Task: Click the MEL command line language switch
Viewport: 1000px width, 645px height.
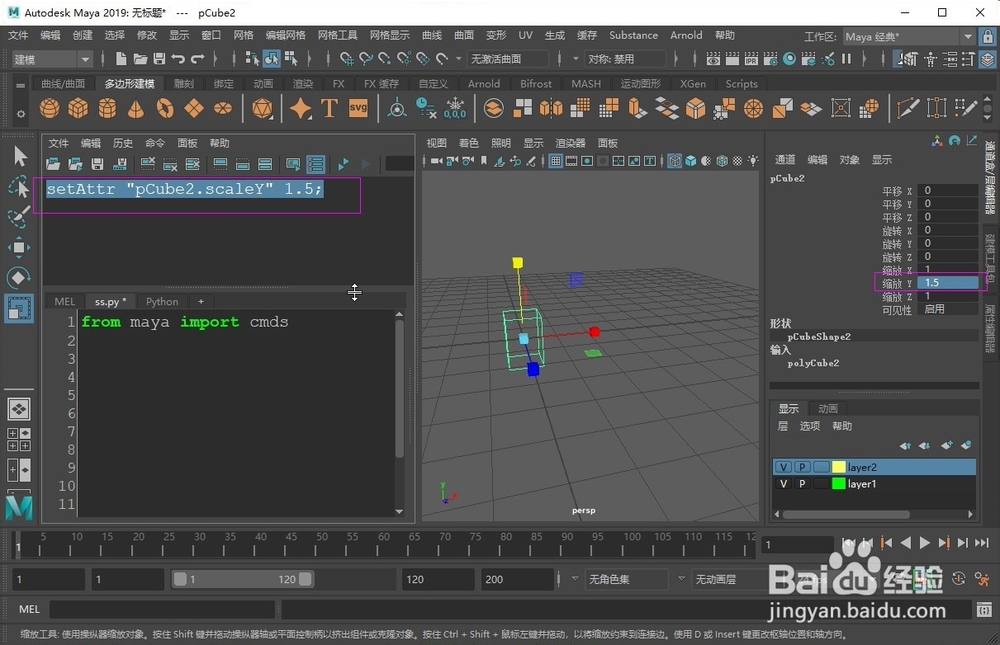Action: pos(29,609)
